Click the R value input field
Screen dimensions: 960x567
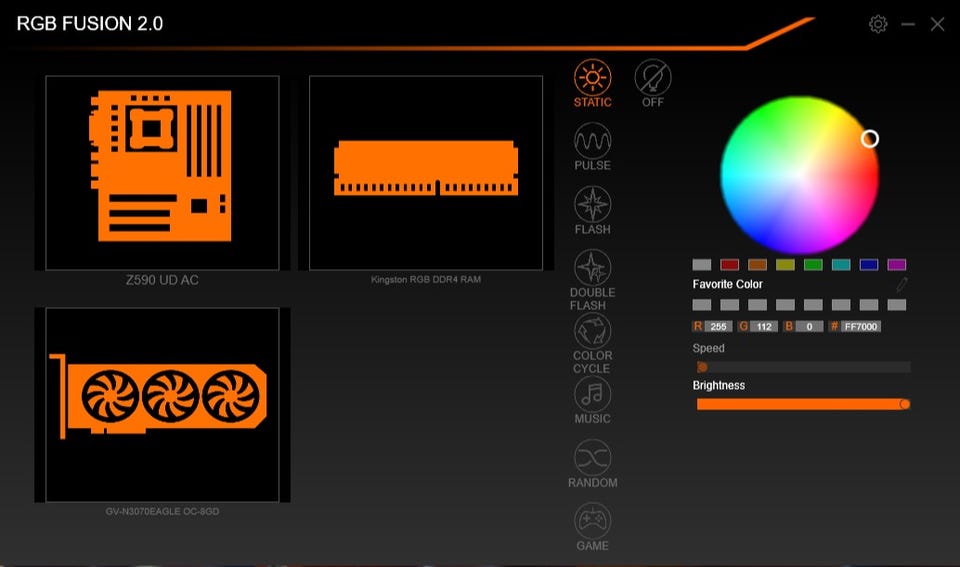719,327
